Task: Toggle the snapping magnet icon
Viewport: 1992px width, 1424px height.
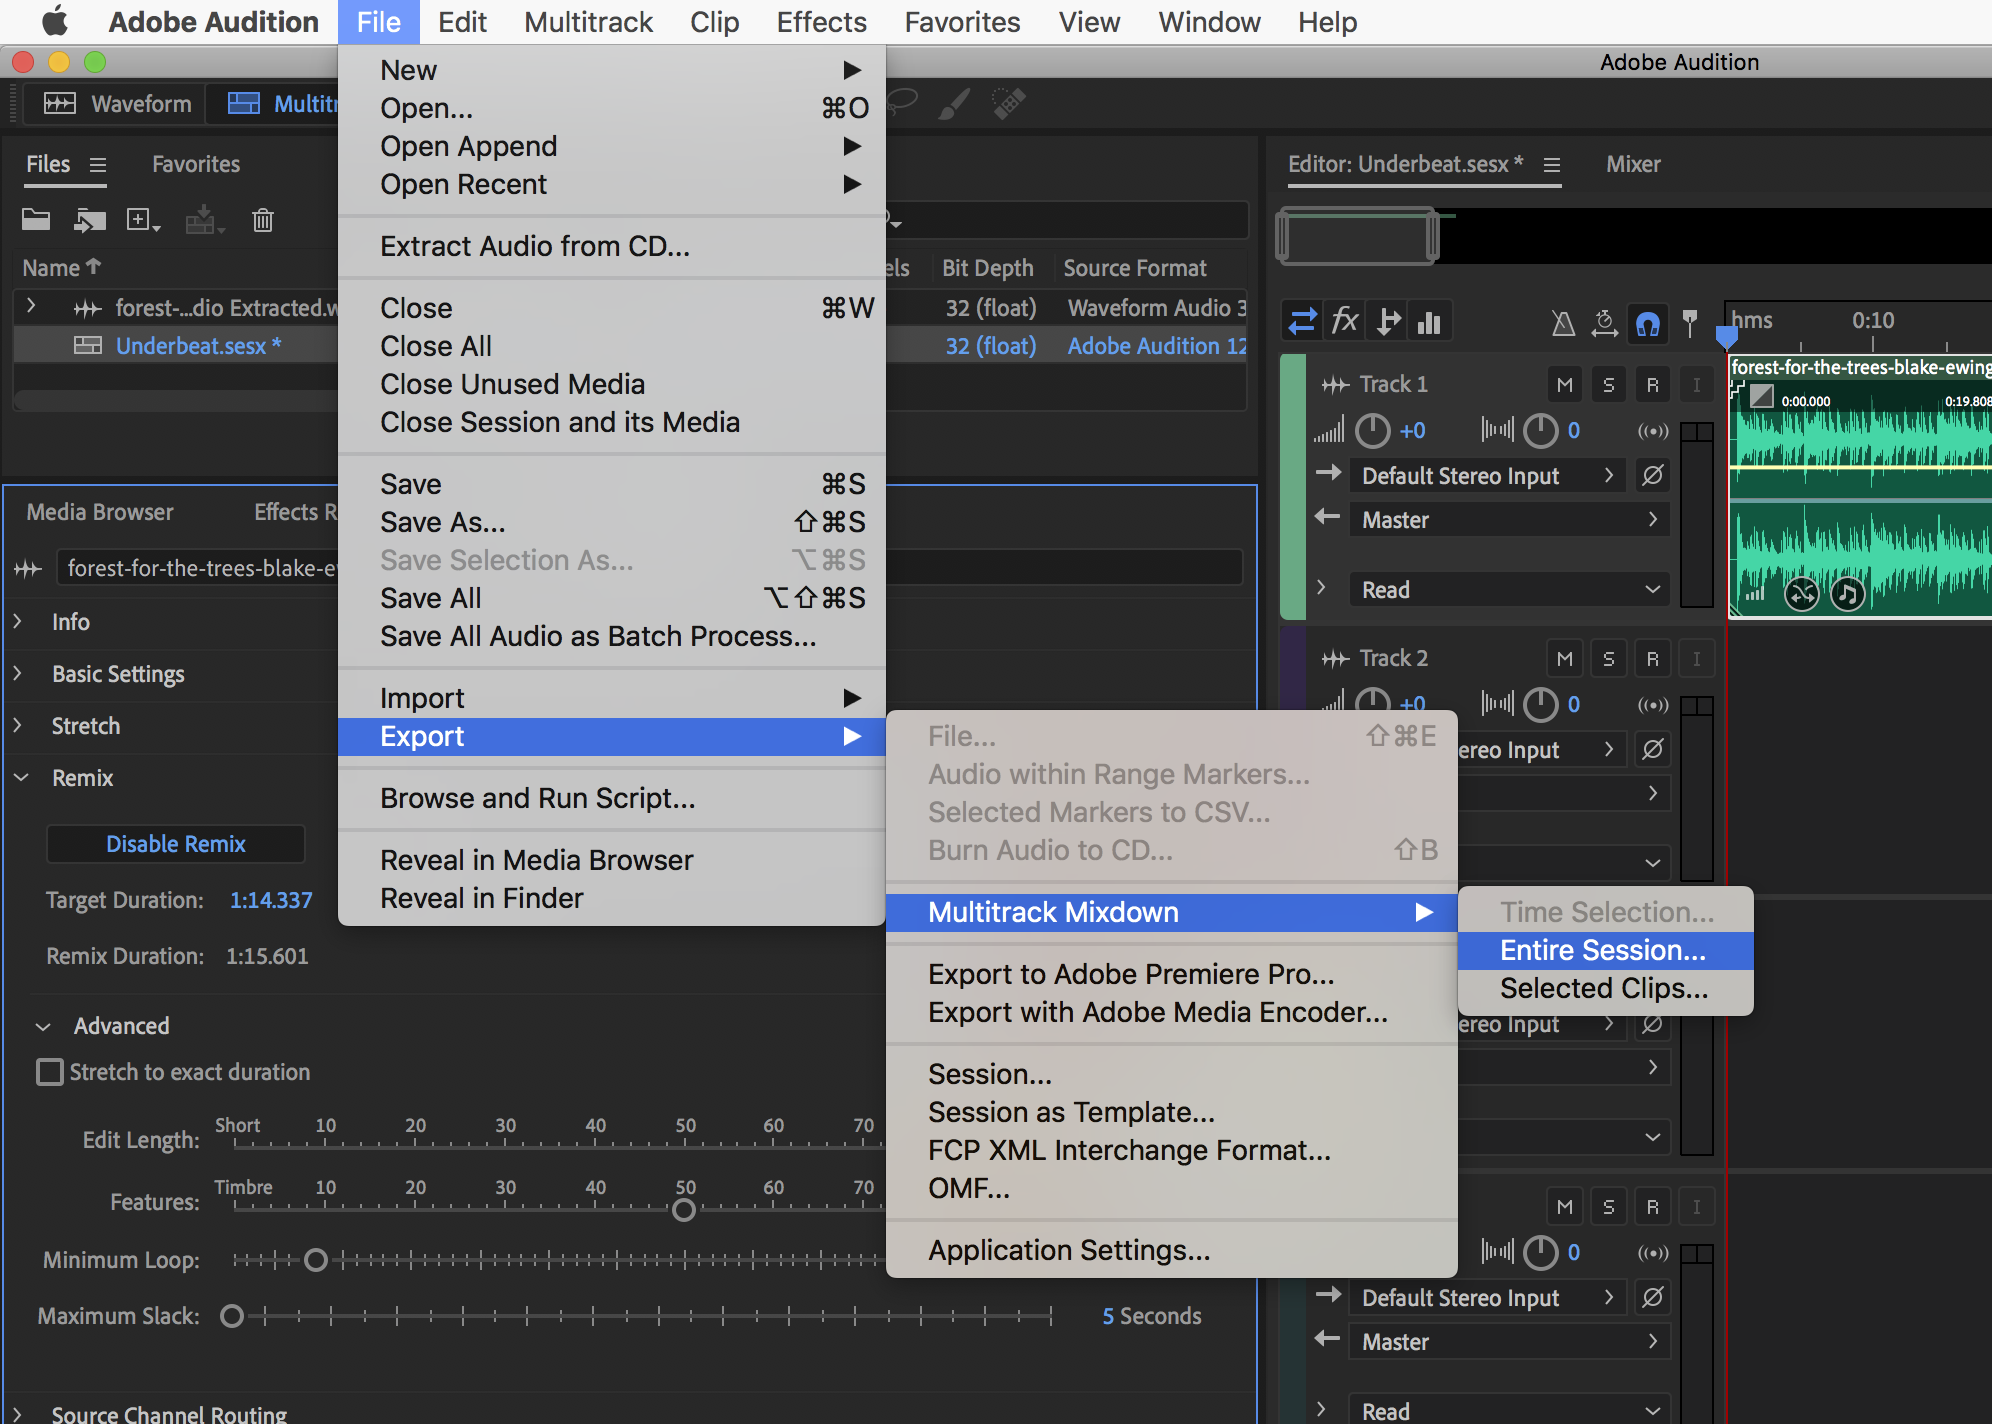Action: 1648,323
